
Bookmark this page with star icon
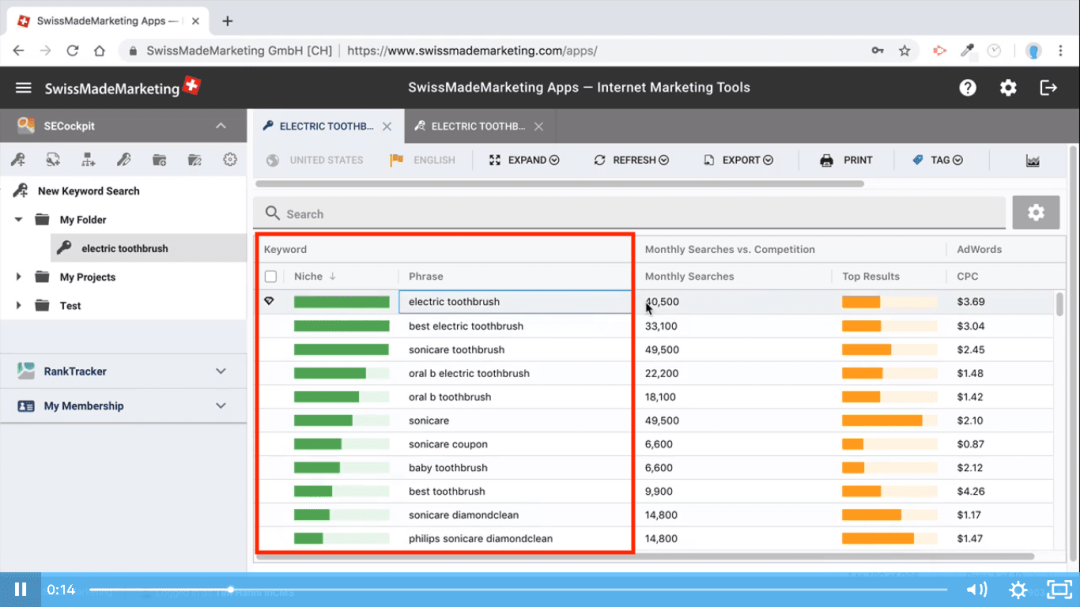904,50
